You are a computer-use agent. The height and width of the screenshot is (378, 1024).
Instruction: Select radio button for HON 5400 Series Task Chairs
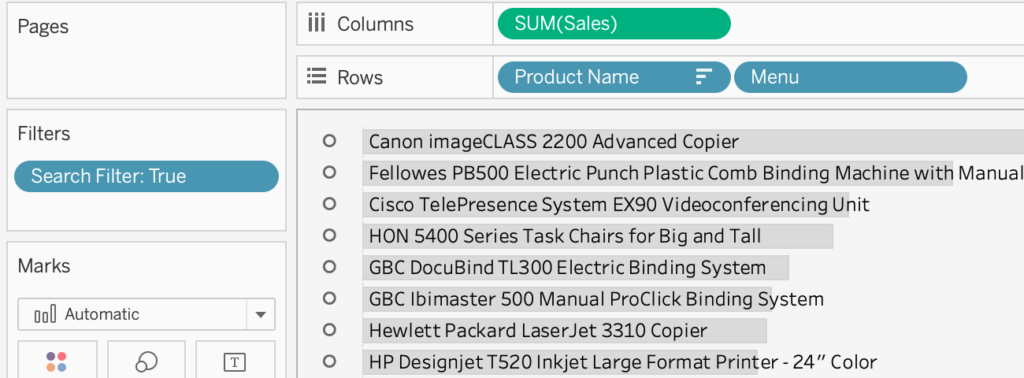pyautogui.click(x=329, y=235)
